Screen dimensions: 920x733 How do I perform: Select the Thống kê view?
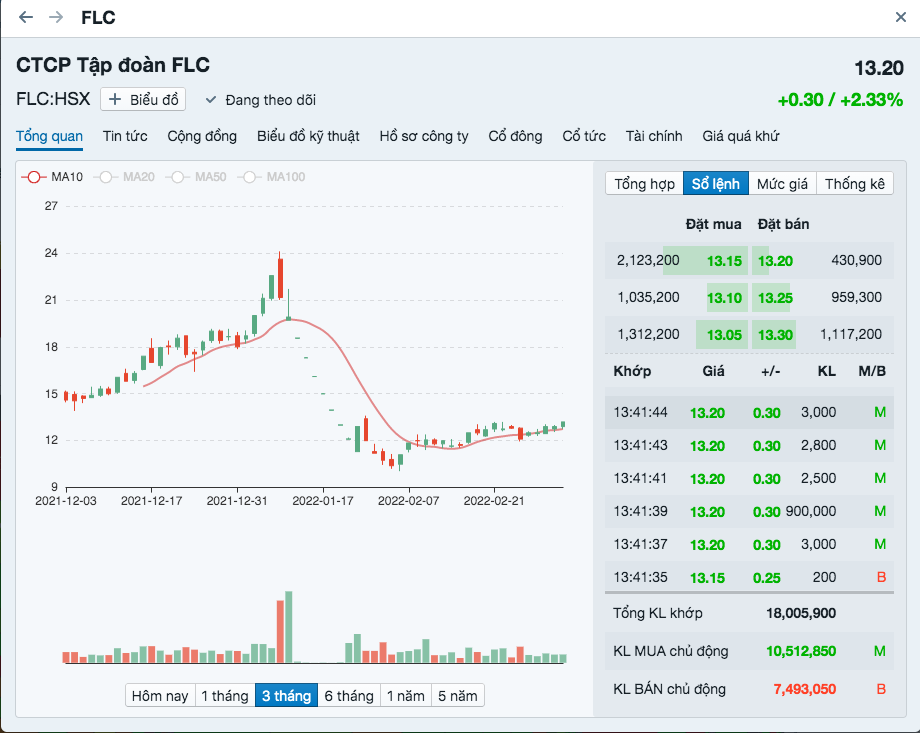(x=855, y=184)
